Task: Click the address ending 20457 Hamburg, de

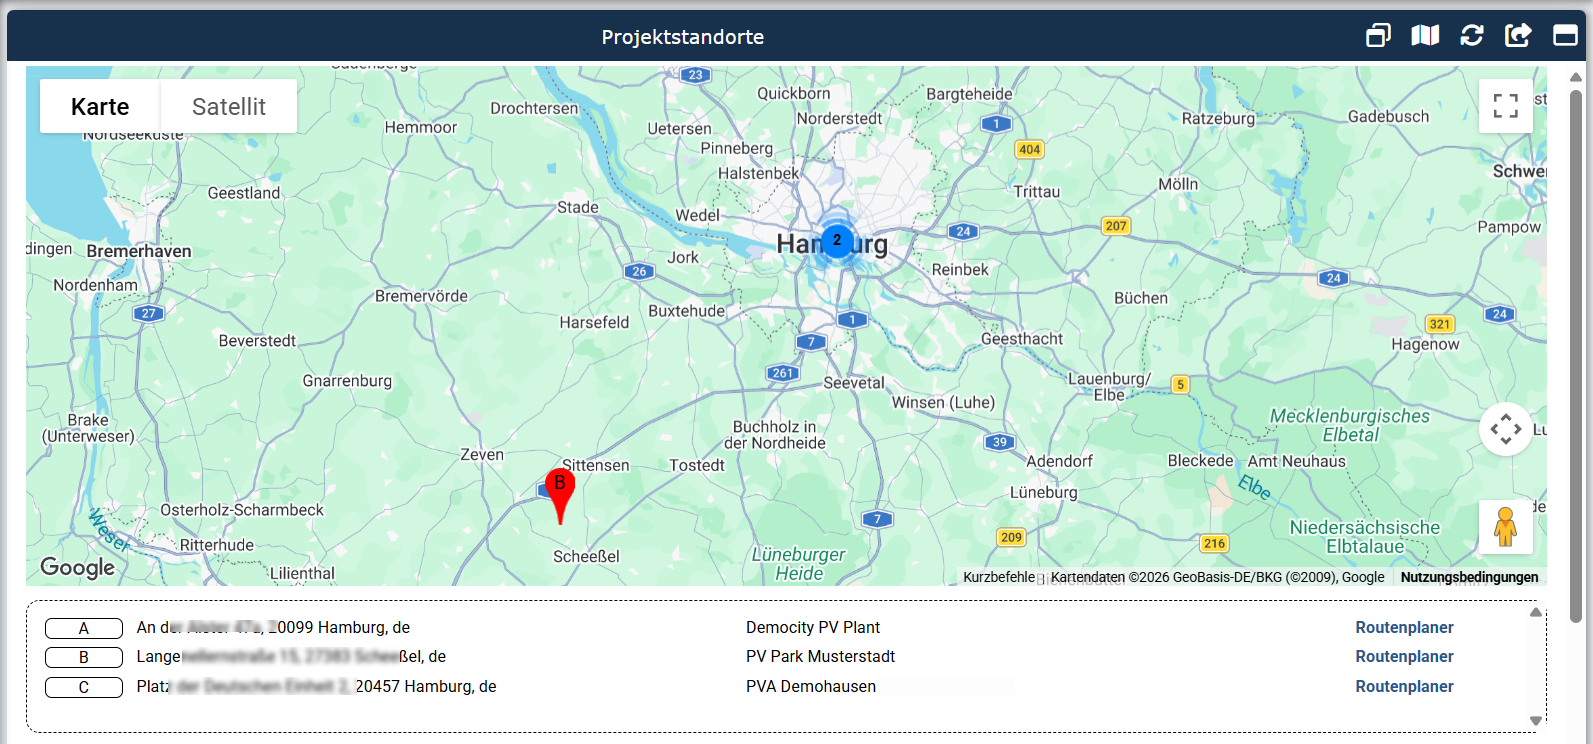Action: [316, 686]
